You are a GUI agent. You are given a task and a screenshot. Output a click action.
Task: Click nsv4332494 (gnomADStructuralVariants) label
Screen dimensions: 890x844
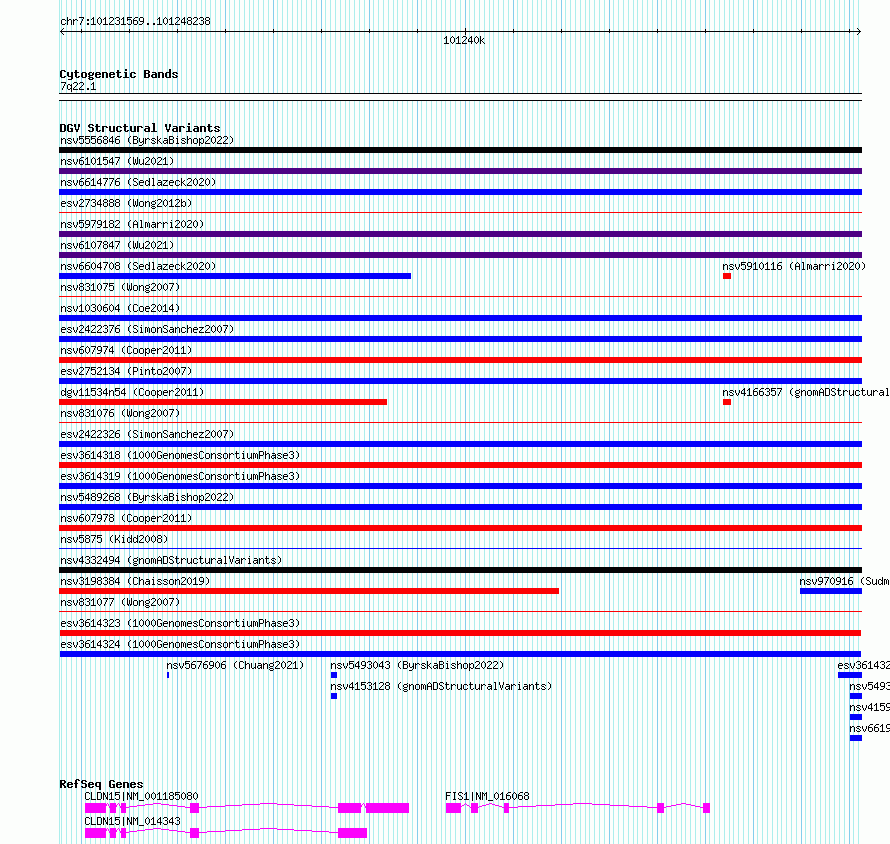[x=171, y=560]
